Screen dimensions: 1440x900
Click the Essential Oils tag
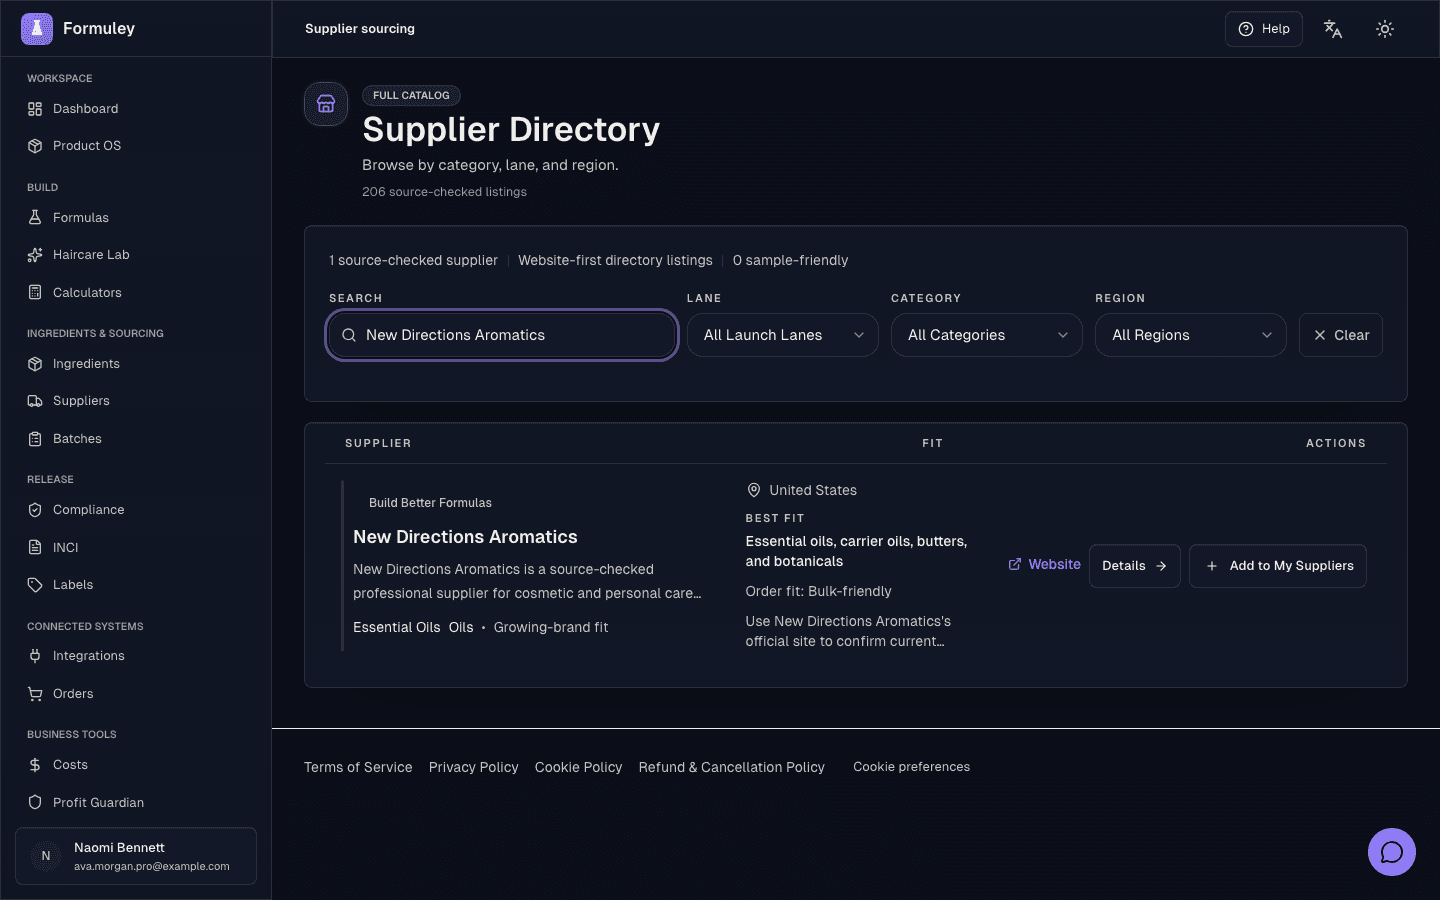click(x=397, y=627)
